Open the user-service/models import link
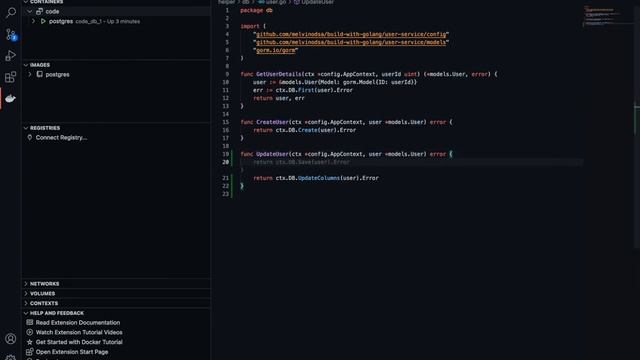The image size is (640, 360). 351,42
